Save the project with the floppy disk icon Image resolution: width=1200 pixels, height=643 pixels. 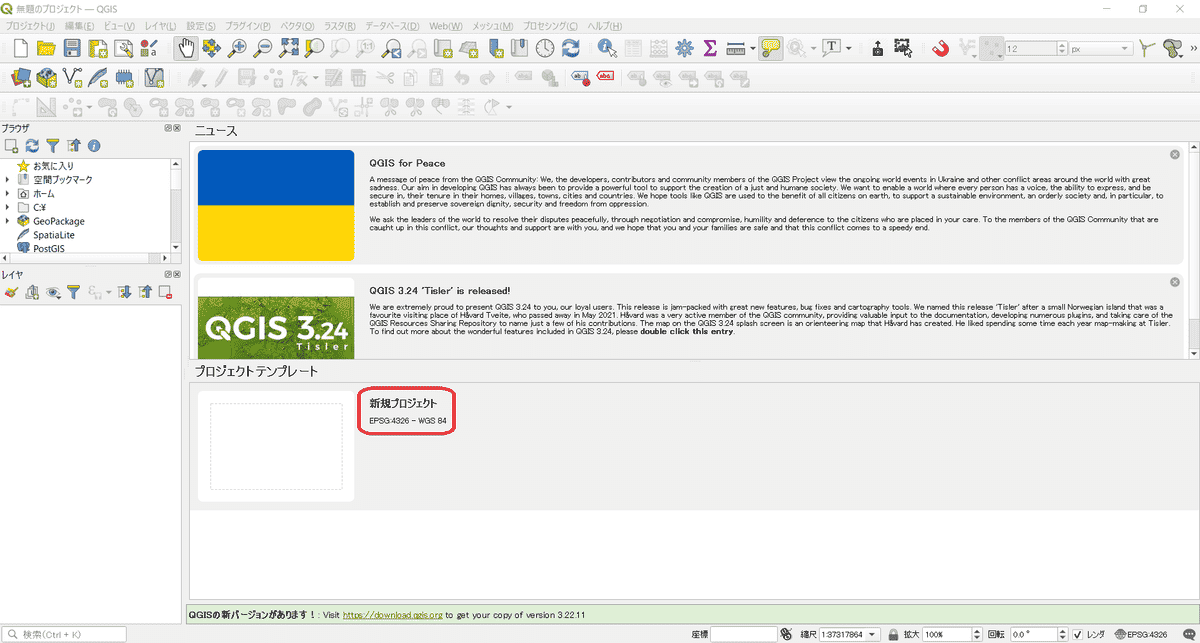[x=72, y=47]
